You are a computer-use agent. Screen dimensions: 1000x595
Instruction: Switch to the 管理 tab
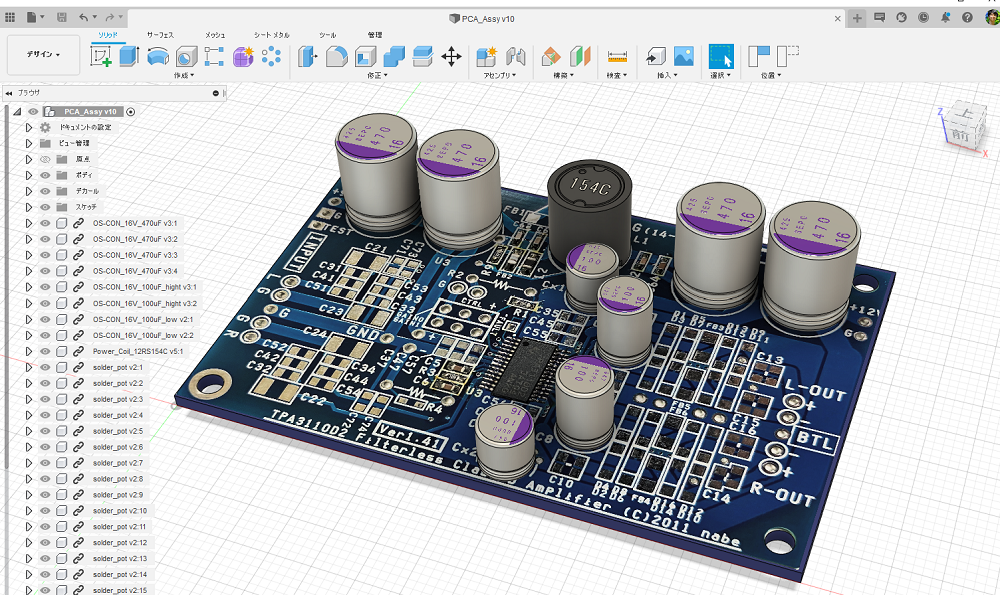[375, 35]
